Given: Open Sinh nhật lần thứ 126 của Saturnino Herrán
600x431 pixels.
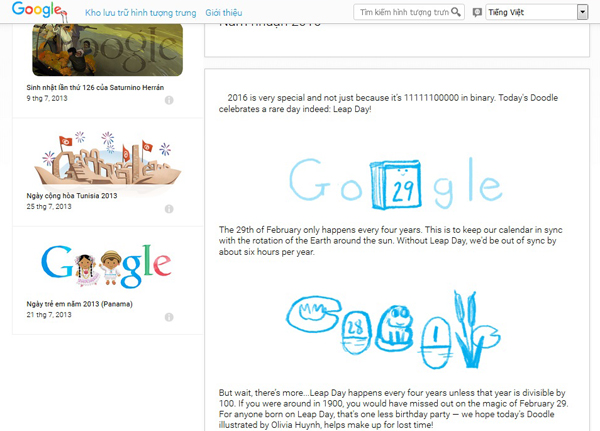Looking at the screenshot, I should pos(95,87).
